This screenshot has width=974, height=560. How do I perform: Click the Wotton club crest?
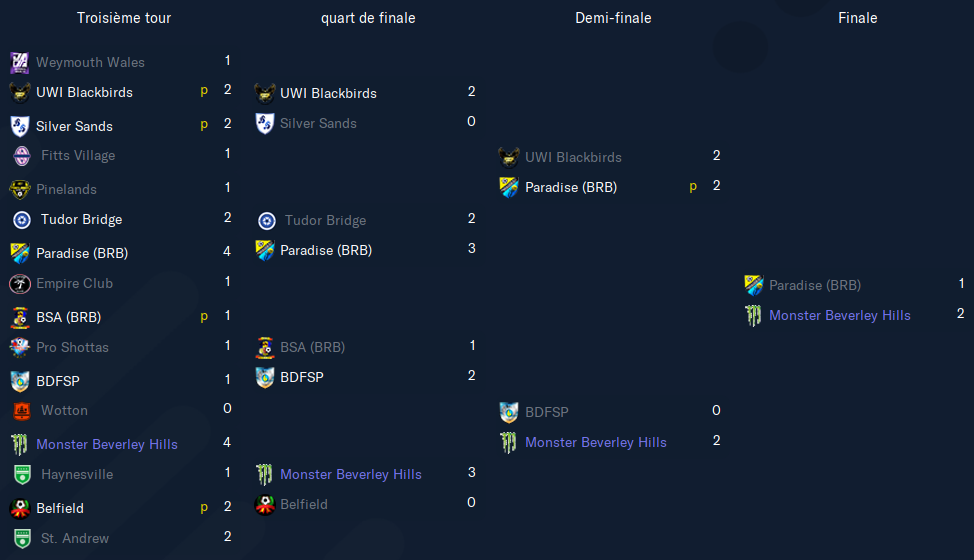[22, 411]
